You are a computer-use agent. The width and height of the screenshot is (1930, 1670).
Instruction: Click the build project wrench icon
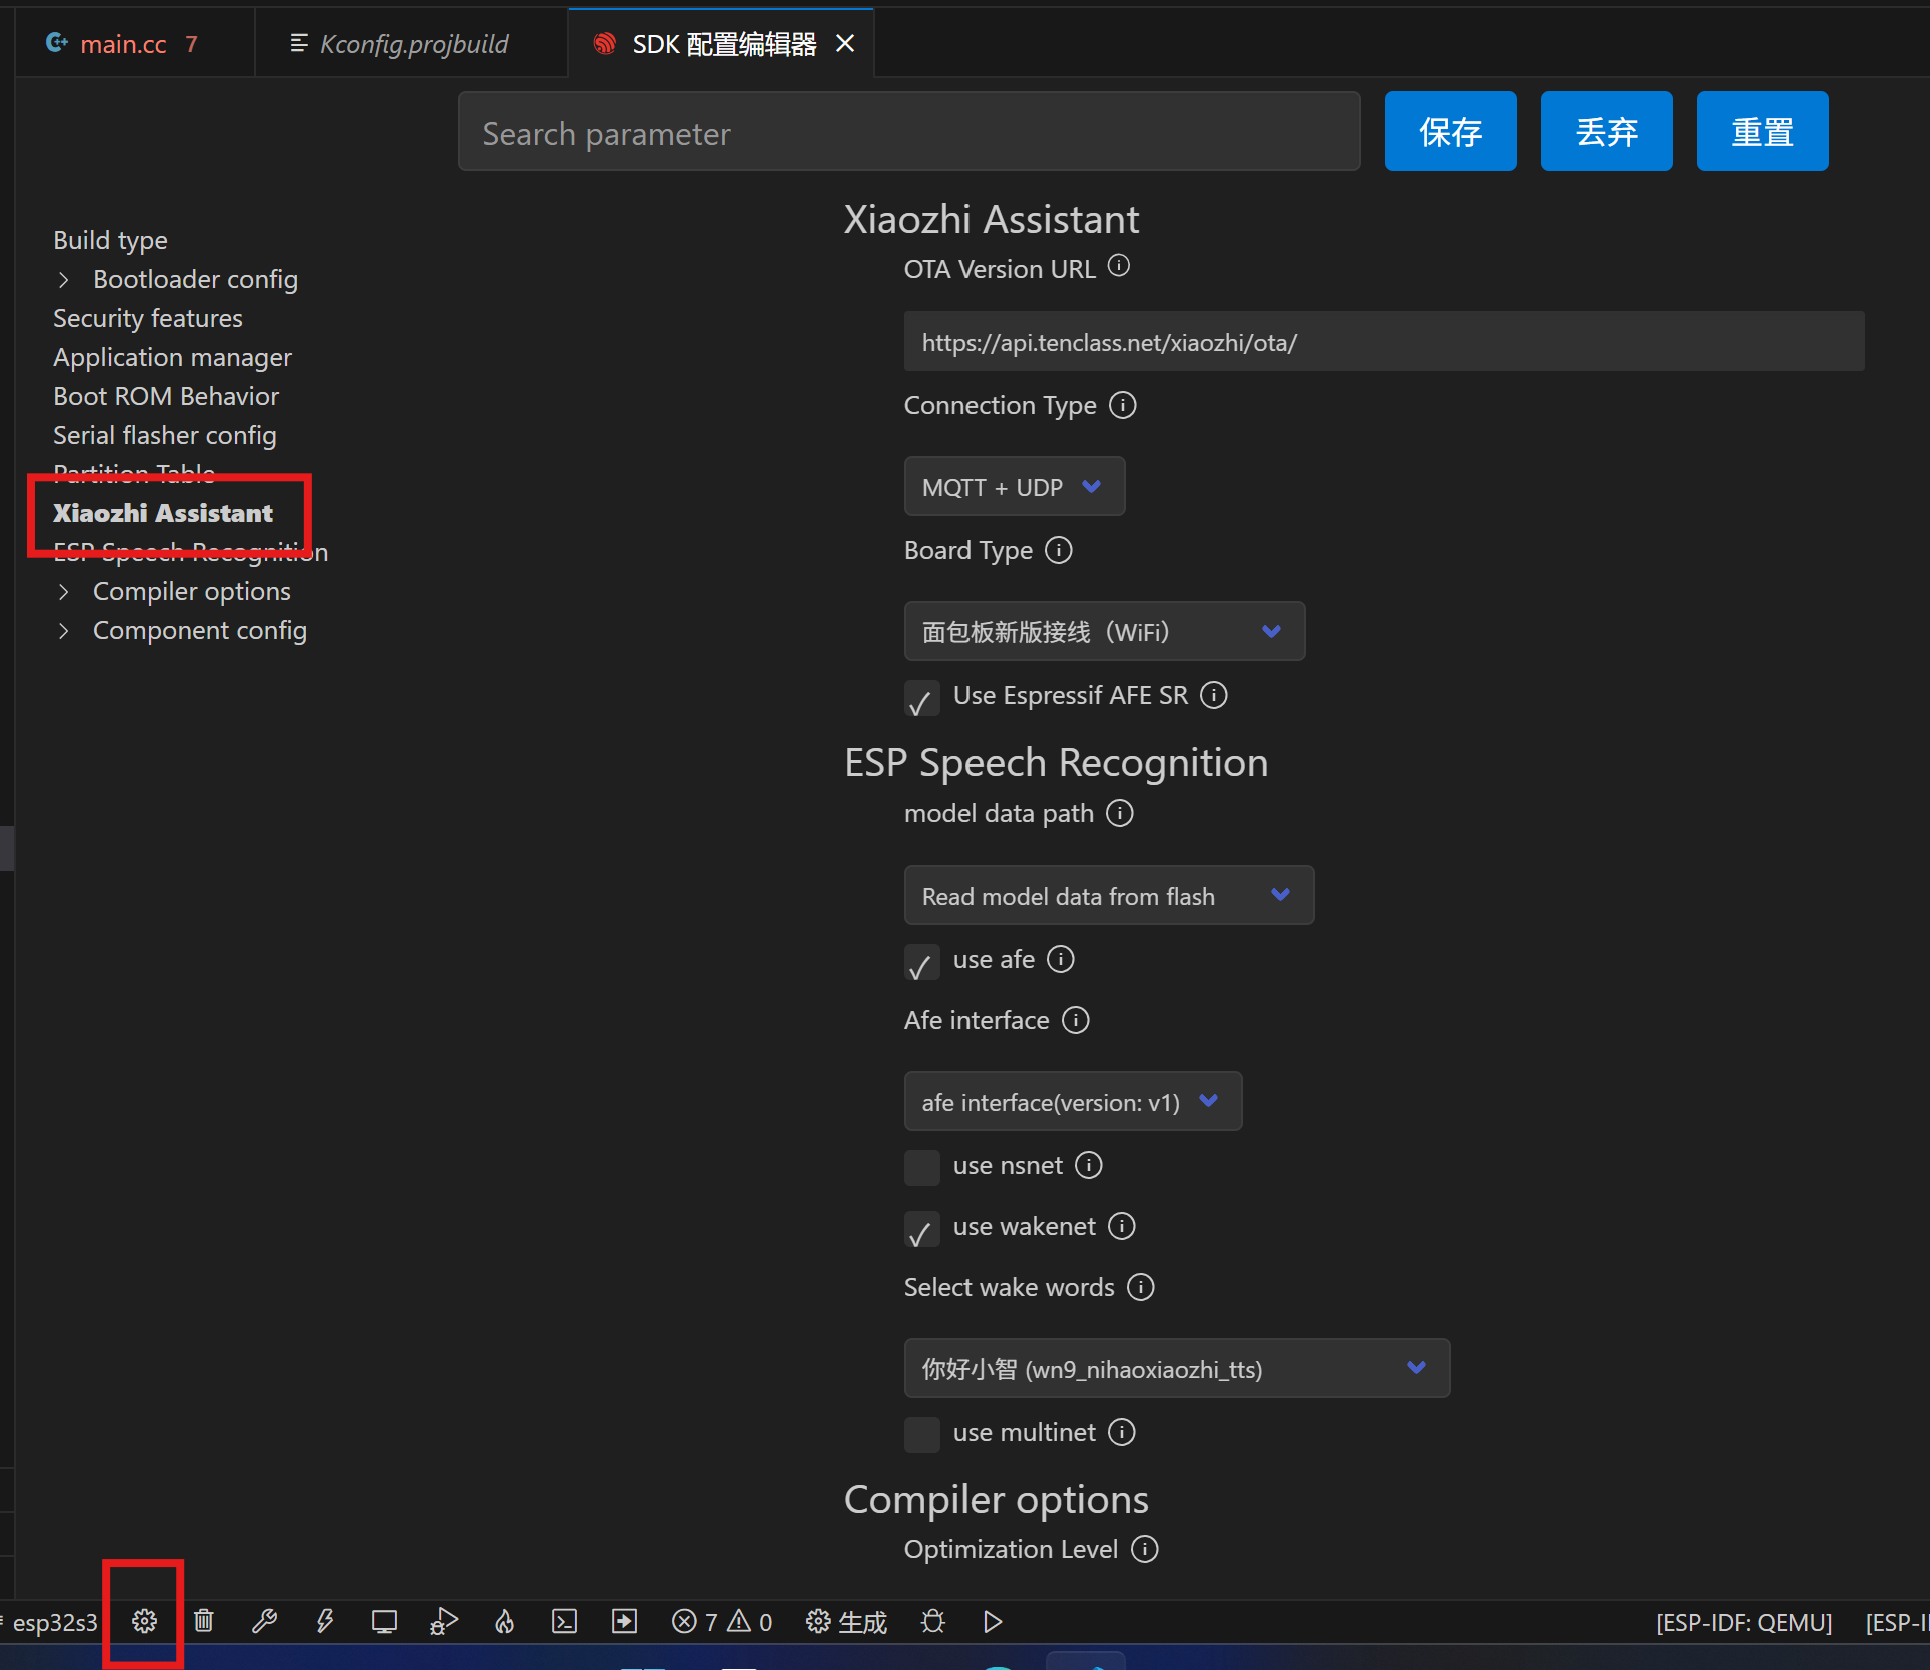point(264,1621)
